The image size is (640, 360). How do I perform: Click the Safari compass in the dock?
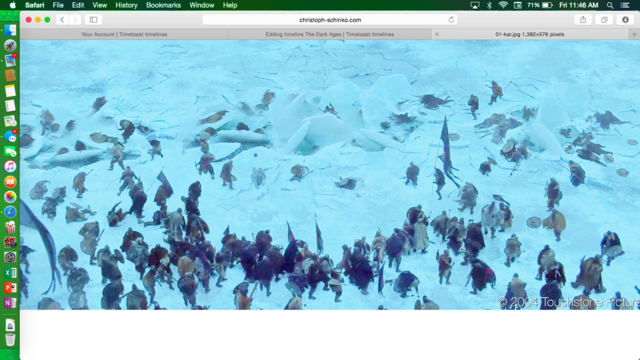click(10, 212)
